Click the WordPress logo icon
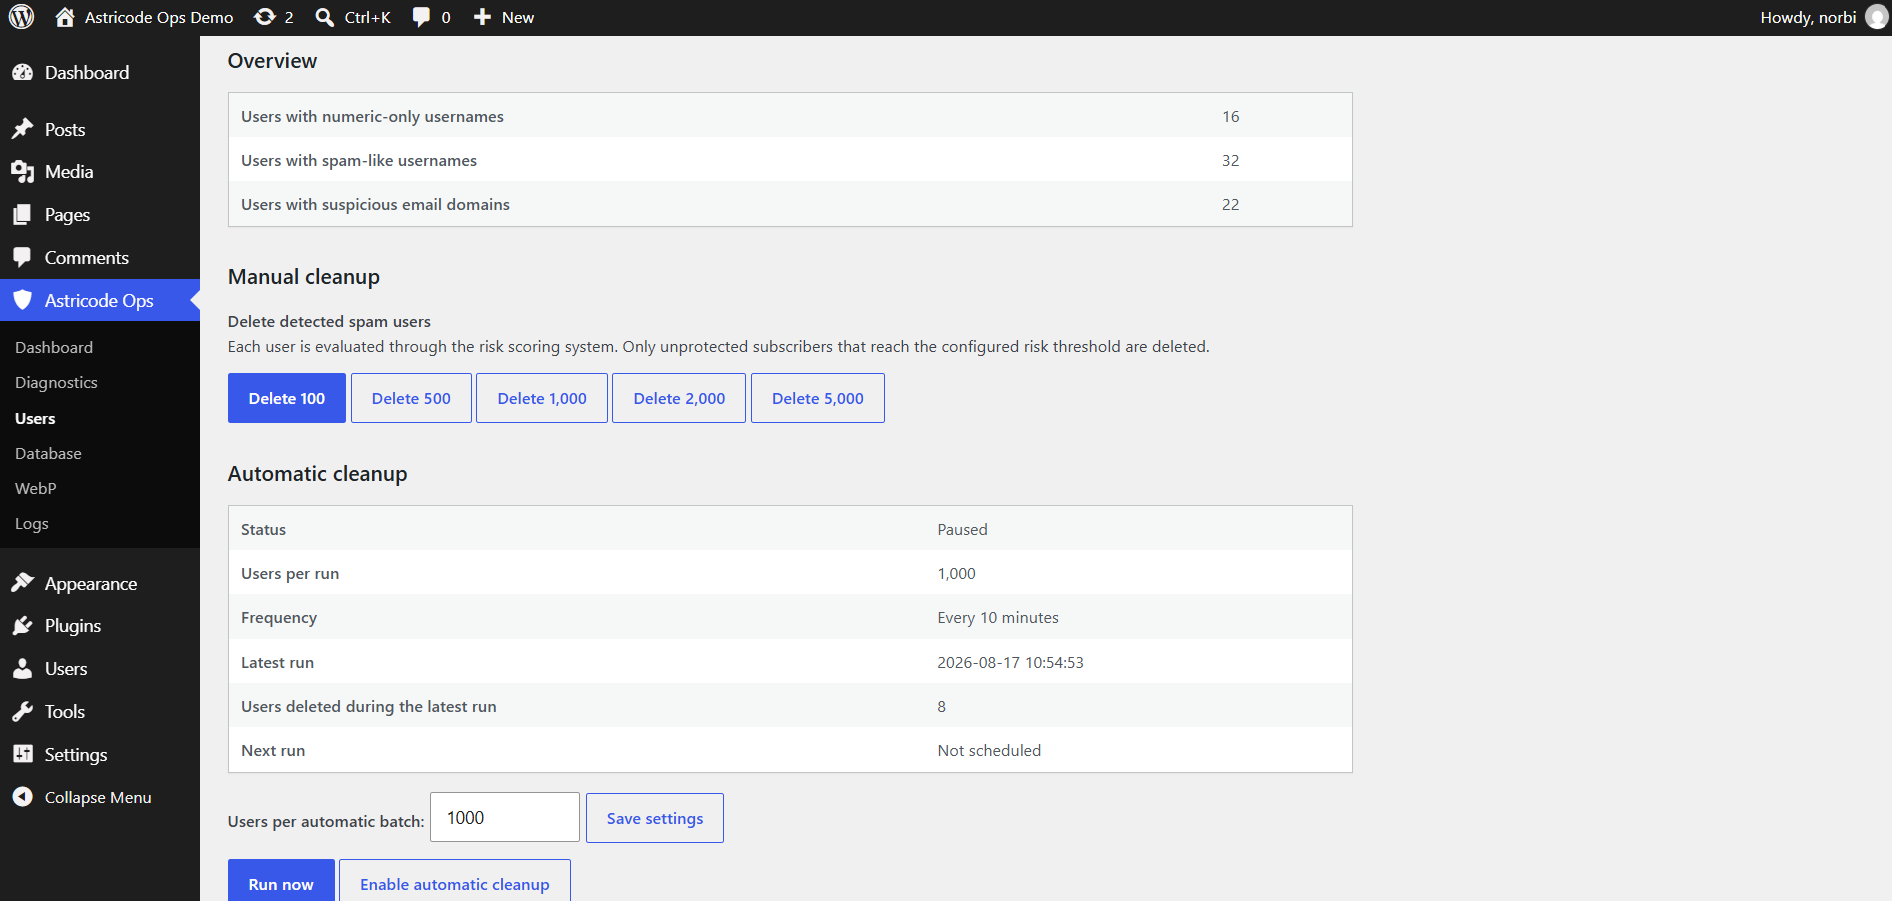1892x901 pixels. [x=22, y=17]
